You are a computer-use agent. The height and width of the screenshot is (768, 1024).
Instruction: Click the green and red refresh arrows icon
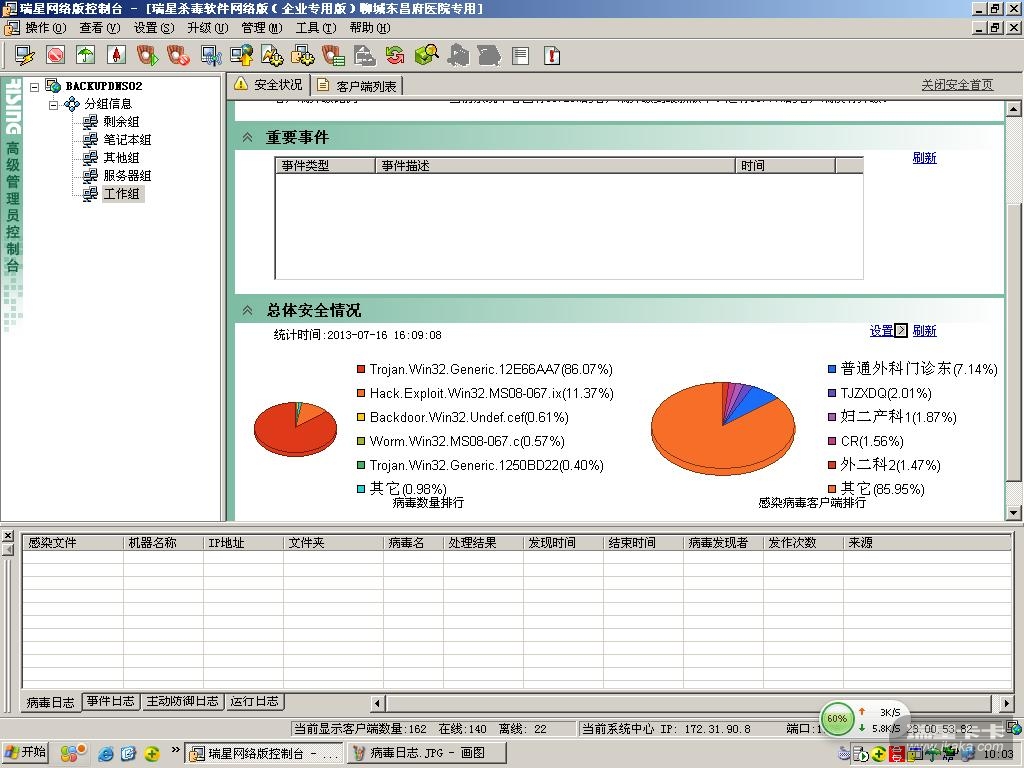pos(394,55)
